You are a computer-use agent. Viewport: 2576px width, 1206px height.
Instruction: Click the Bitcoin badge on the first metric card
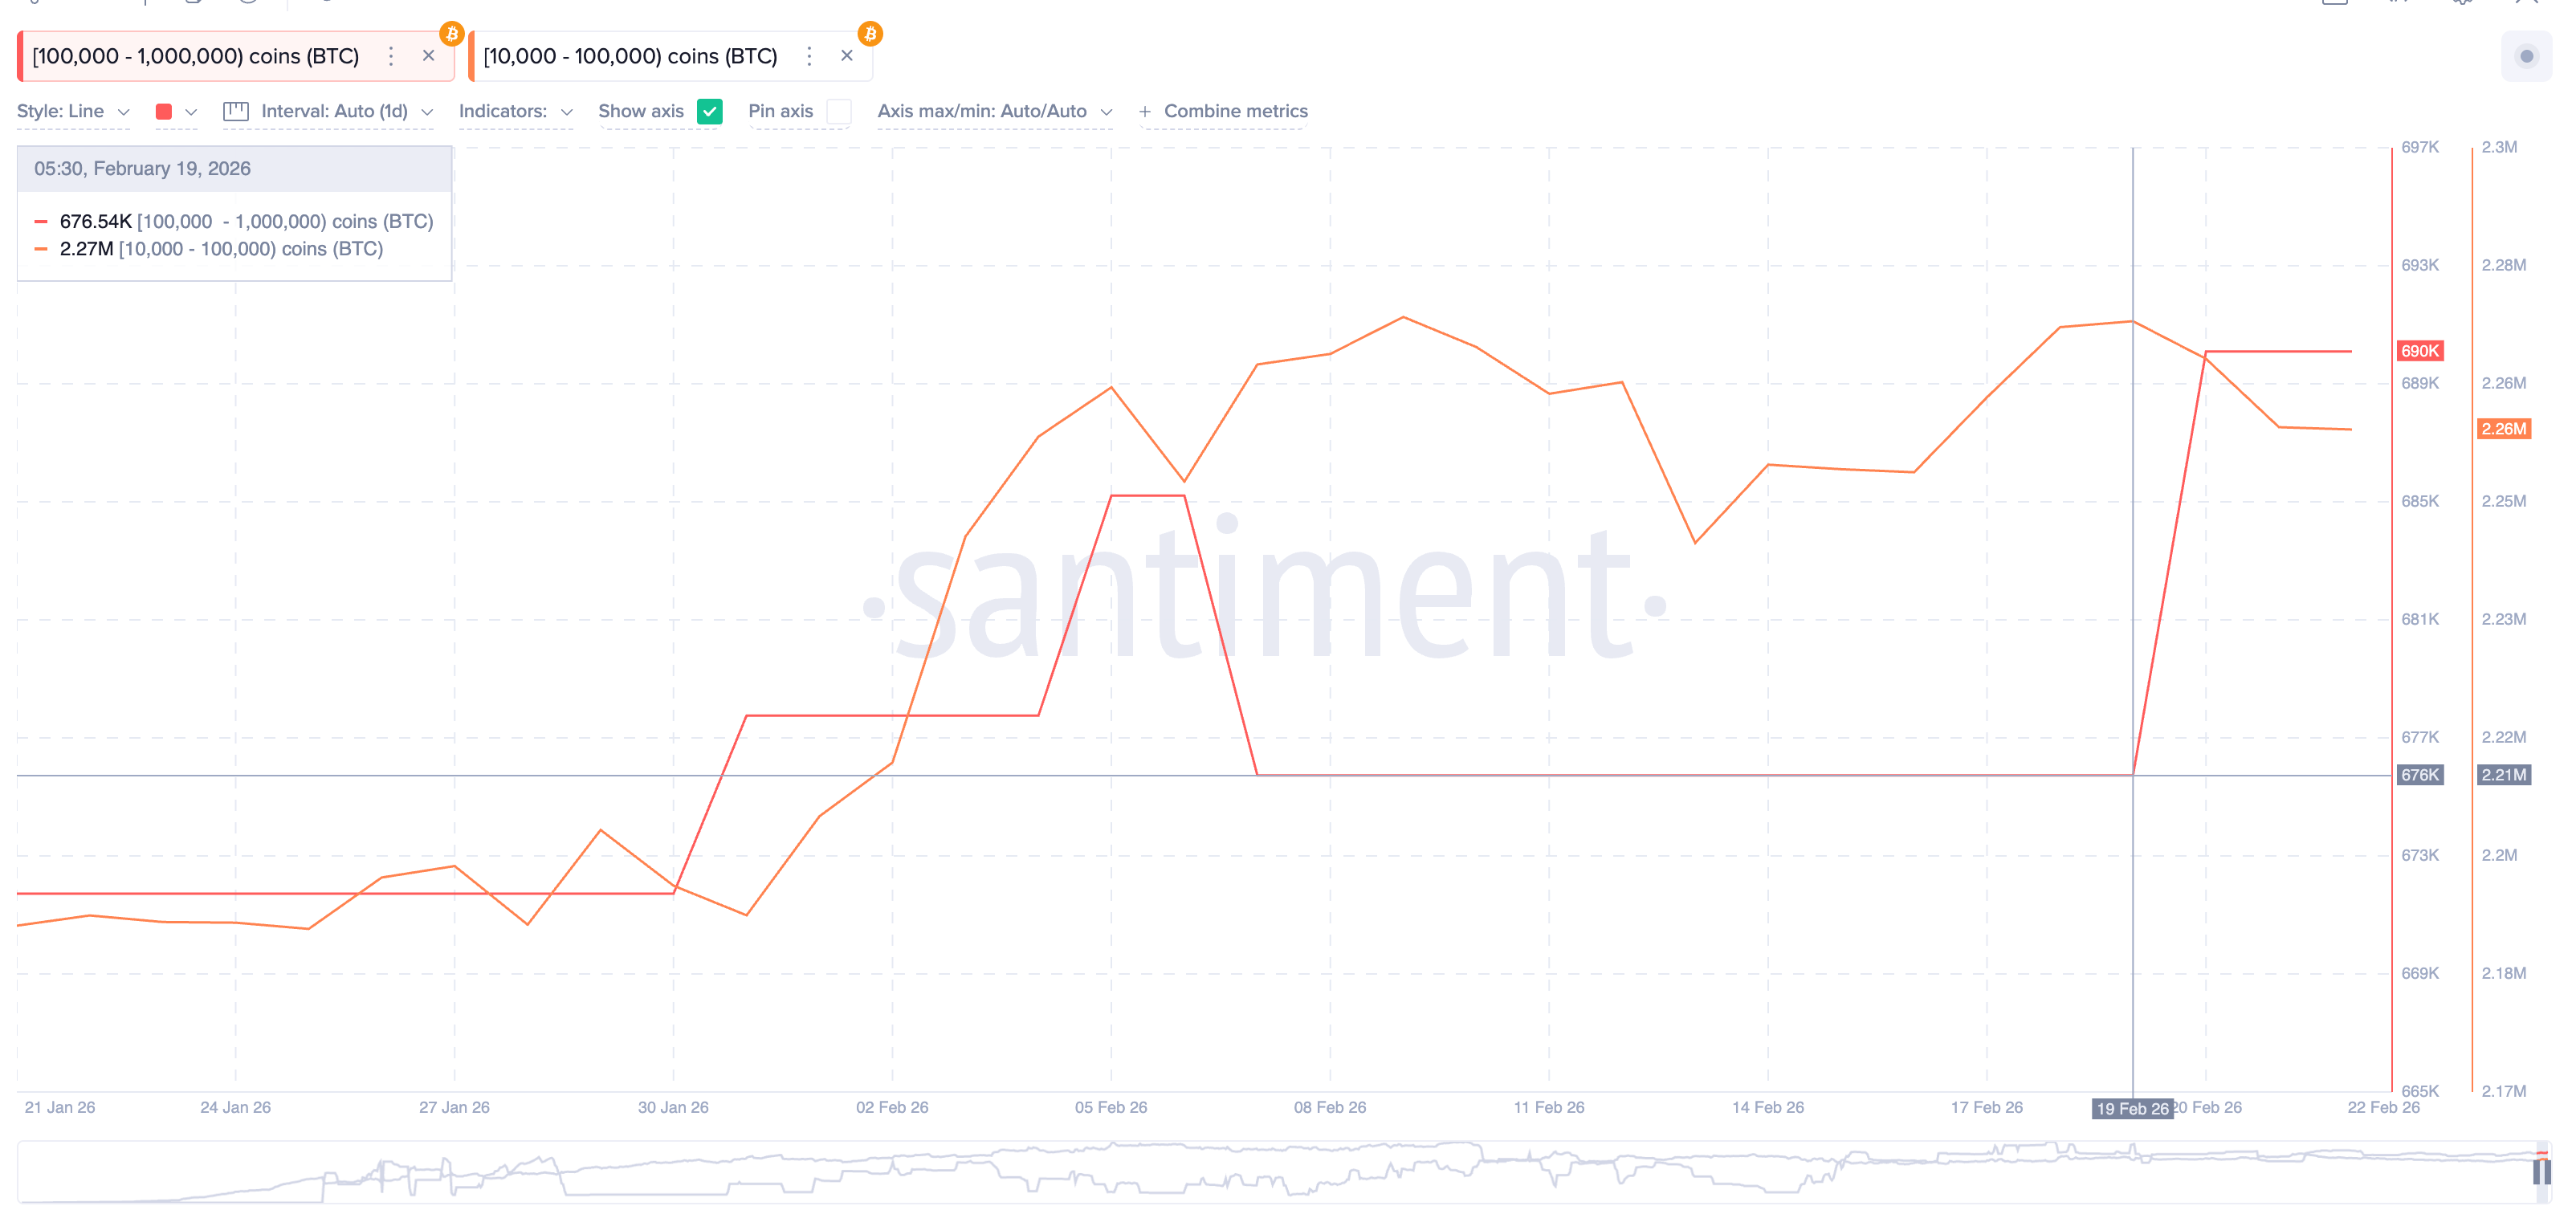click(451, 34)
